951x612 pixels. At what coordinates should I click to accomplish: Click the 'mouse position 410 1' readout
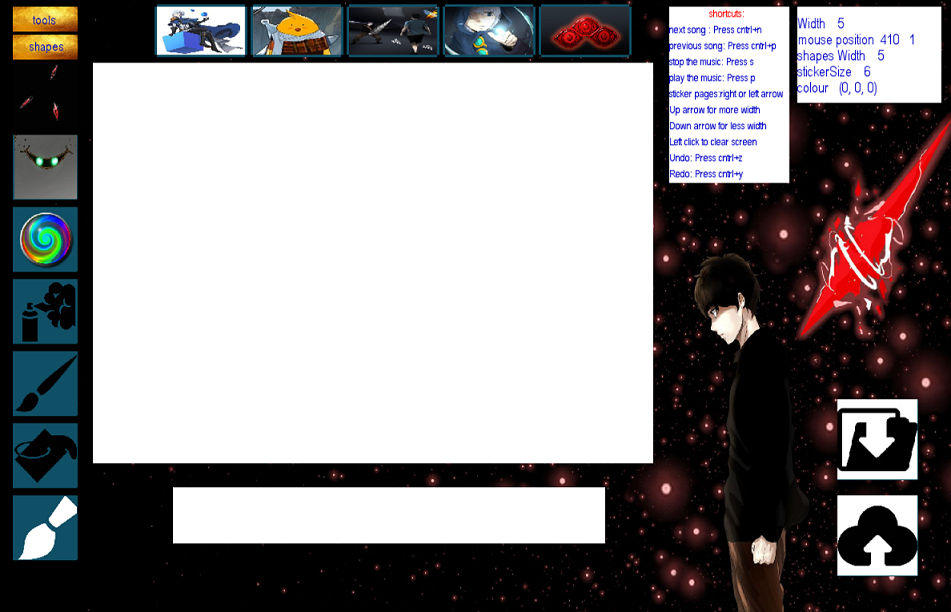point(856,40)
